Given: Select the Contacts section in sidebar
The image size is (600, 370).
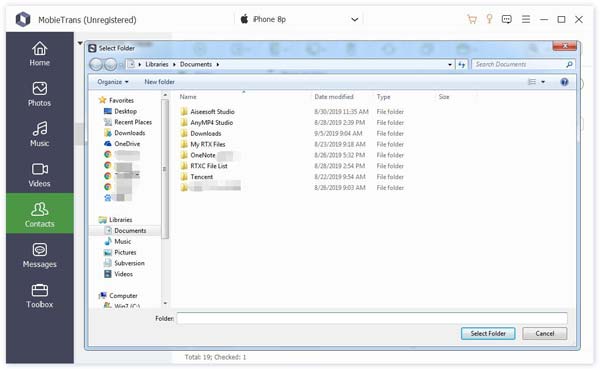Looking at the screenshot, I should click(39, 214).
